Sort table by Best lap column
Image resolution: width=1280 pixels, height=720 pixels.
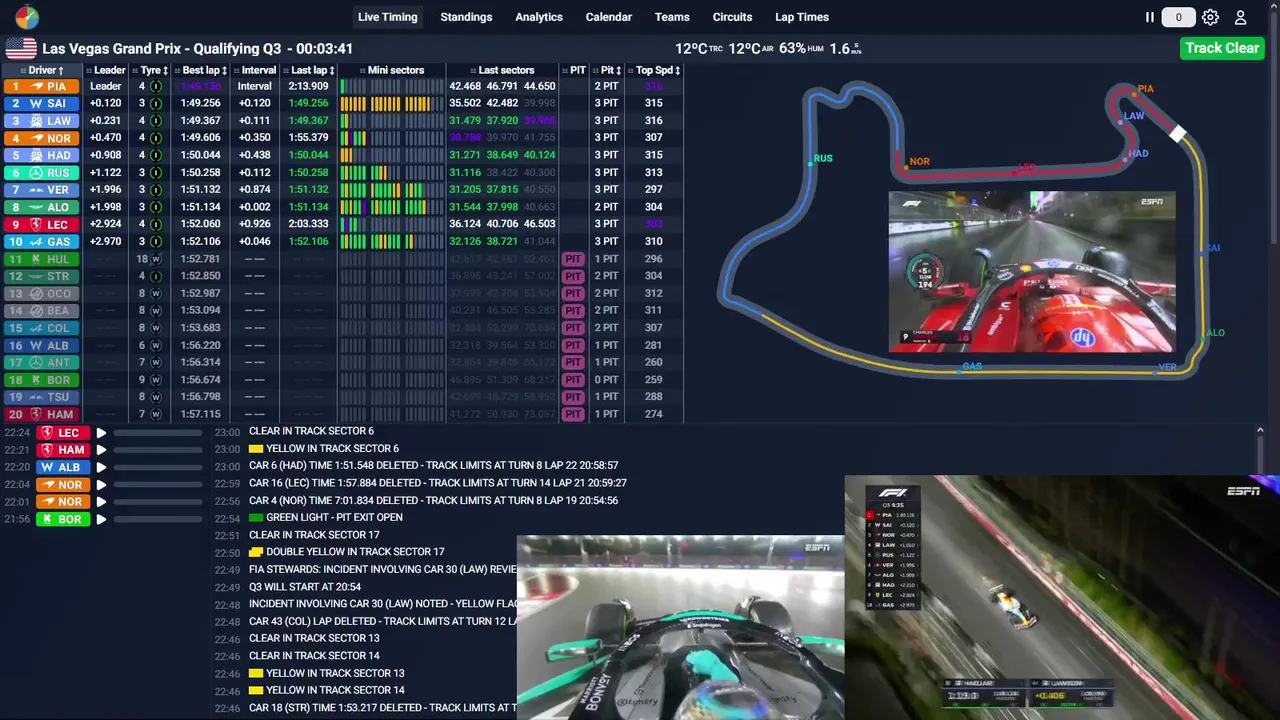tap(204, 70)
